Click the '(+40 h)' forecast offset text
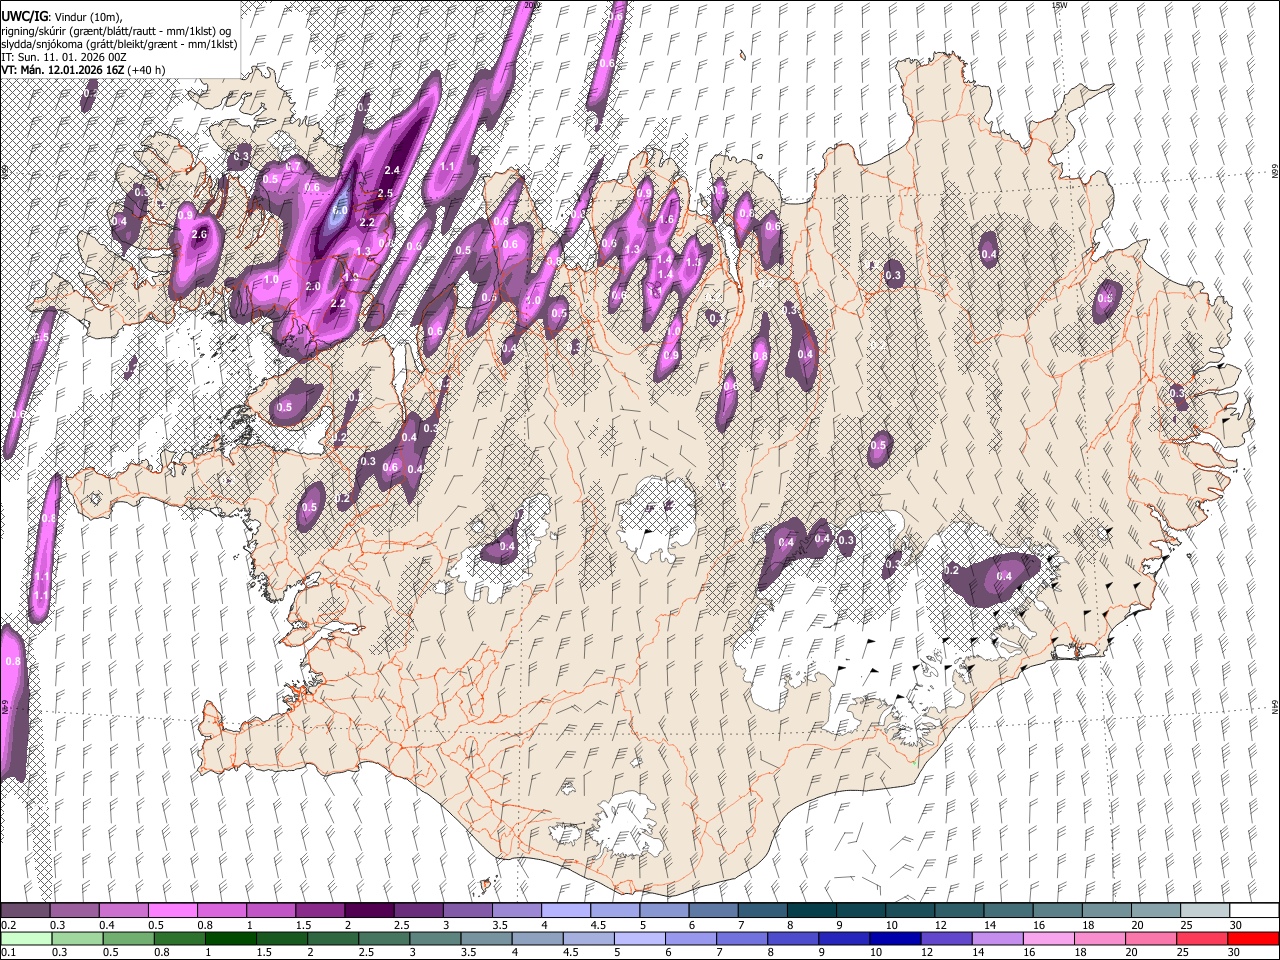Viewport: 1280px width, 960px height. 146,70
